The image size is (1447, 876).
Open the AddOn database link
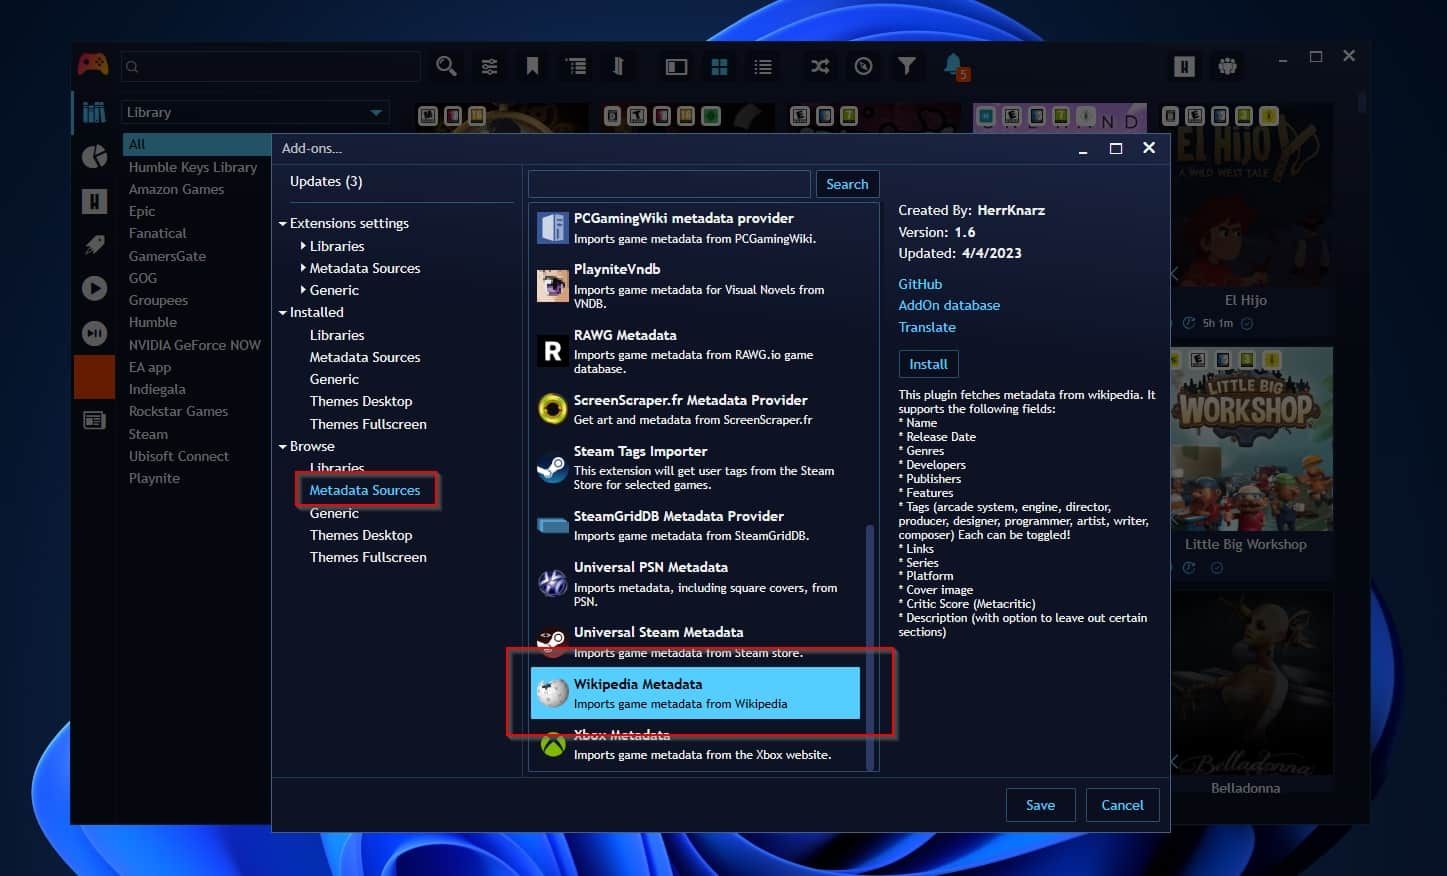[x=949, y=305]
